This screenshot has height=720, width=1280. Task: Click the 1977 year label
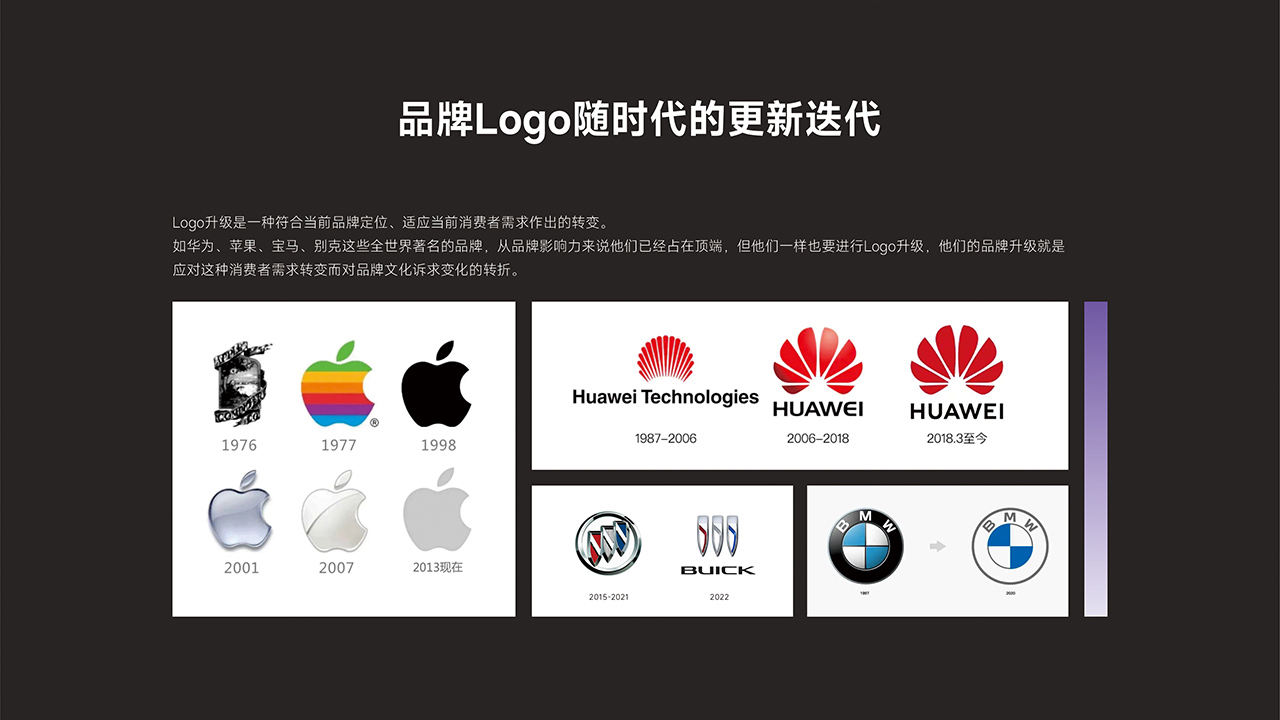339,445
